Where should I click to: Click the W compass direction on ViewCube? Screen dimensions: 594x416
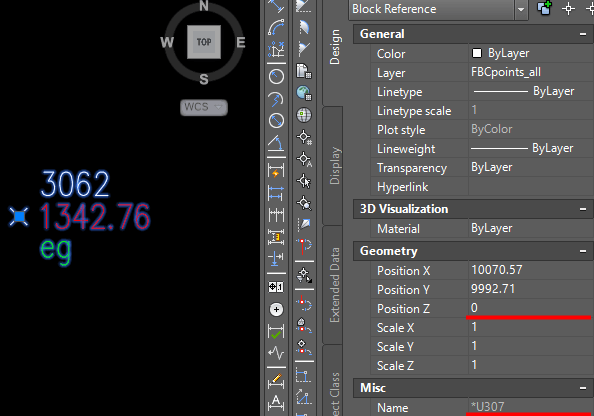[167, 42]
